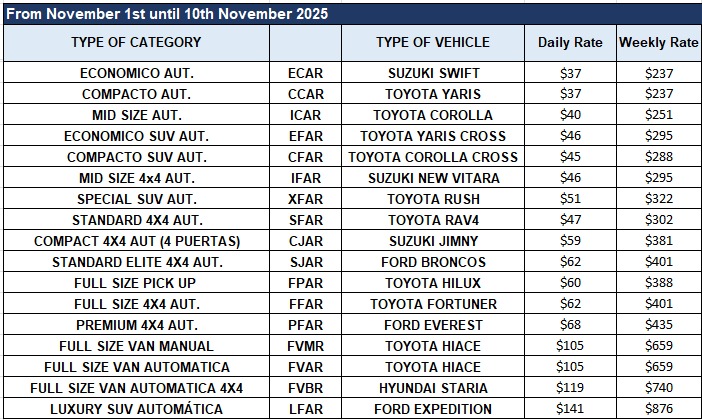Click the date range title banner
This screenshot has height=420, width=702.
(x=353, y=14)
